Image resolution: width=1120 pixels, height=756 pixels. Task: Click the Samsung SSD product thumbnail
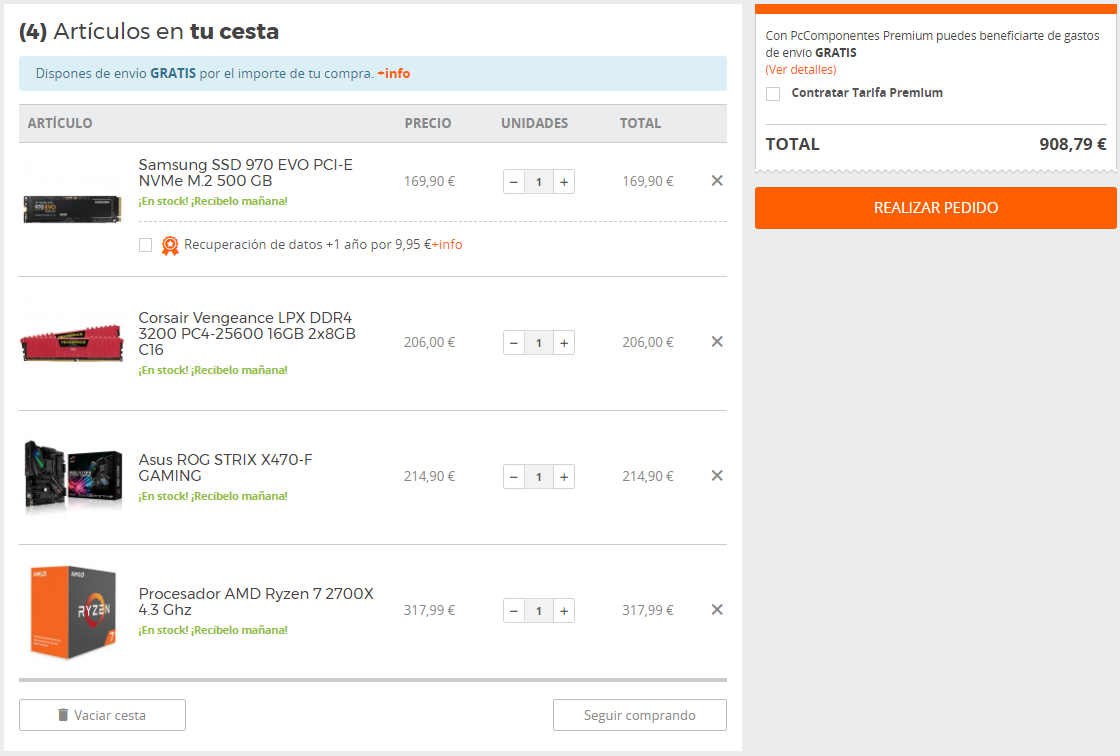[72, 209]
